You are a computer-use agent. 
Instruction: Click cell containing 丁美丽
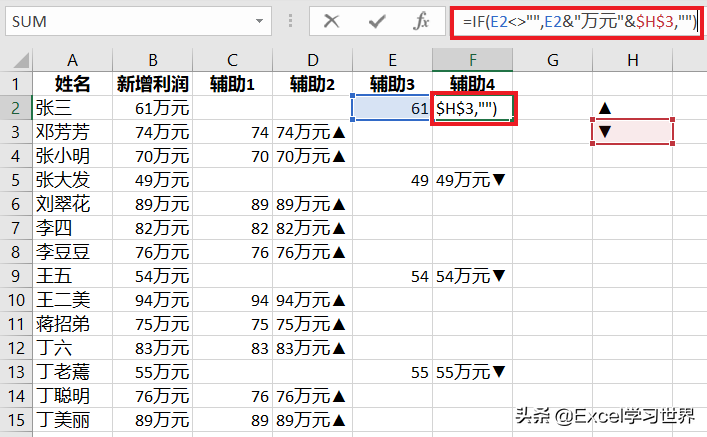pyautogui.click(x=72, y=420)
